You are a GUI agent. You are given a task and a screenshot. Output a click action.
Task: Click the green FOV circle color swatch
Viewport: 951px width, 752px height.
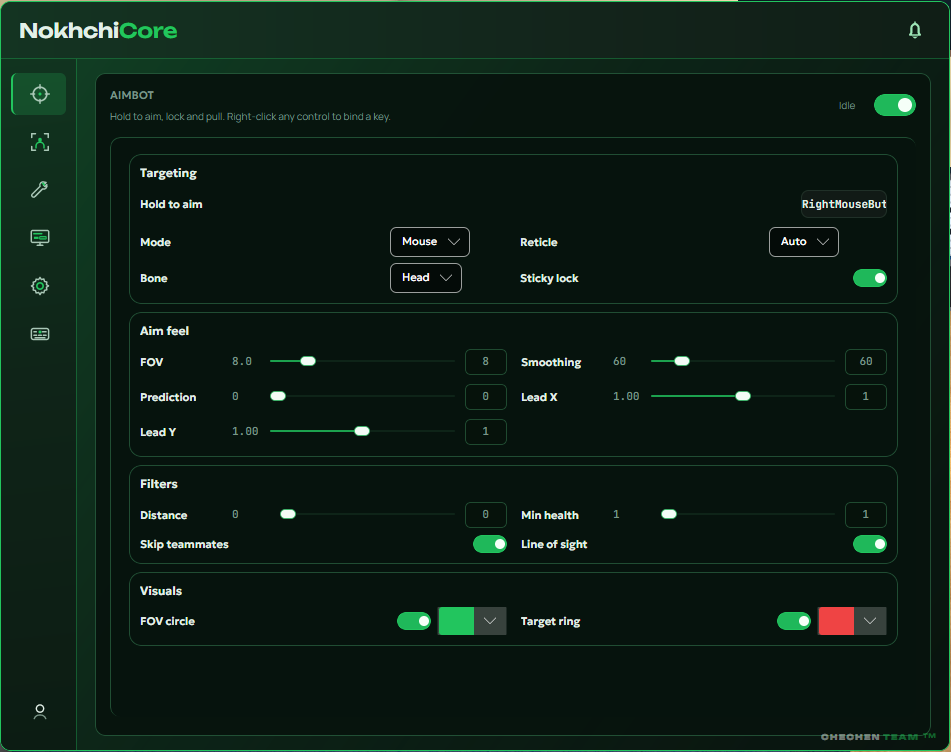pos(456,621)
